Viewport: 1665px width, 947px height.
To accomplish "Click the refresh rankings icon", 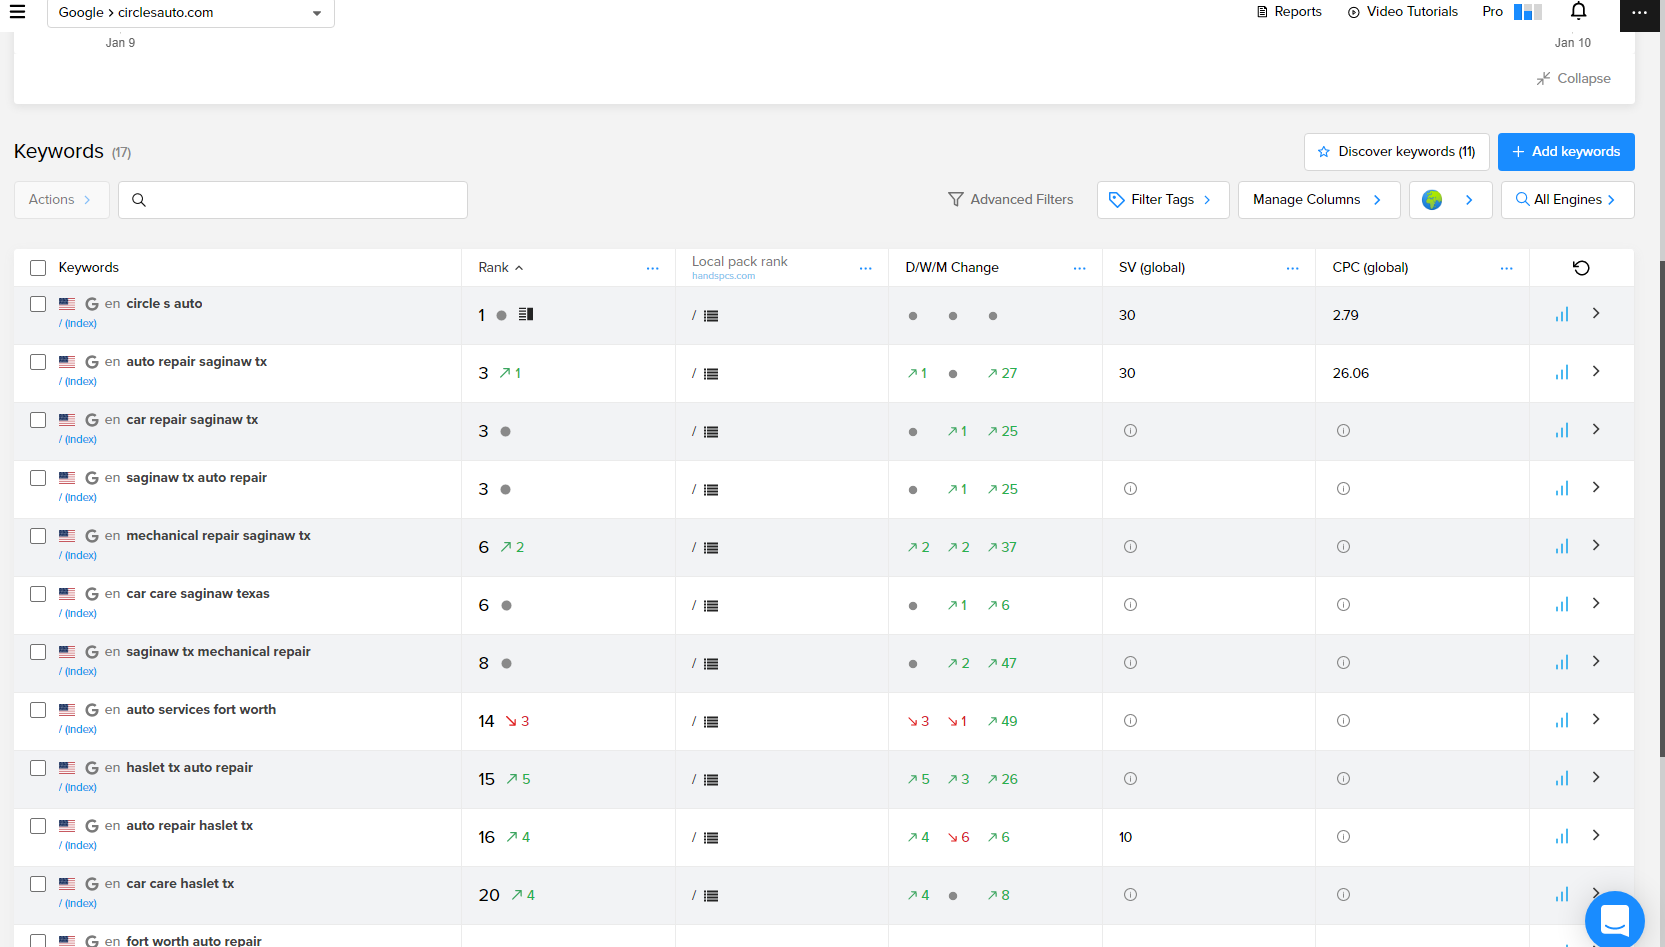I will coord(1581,268).
